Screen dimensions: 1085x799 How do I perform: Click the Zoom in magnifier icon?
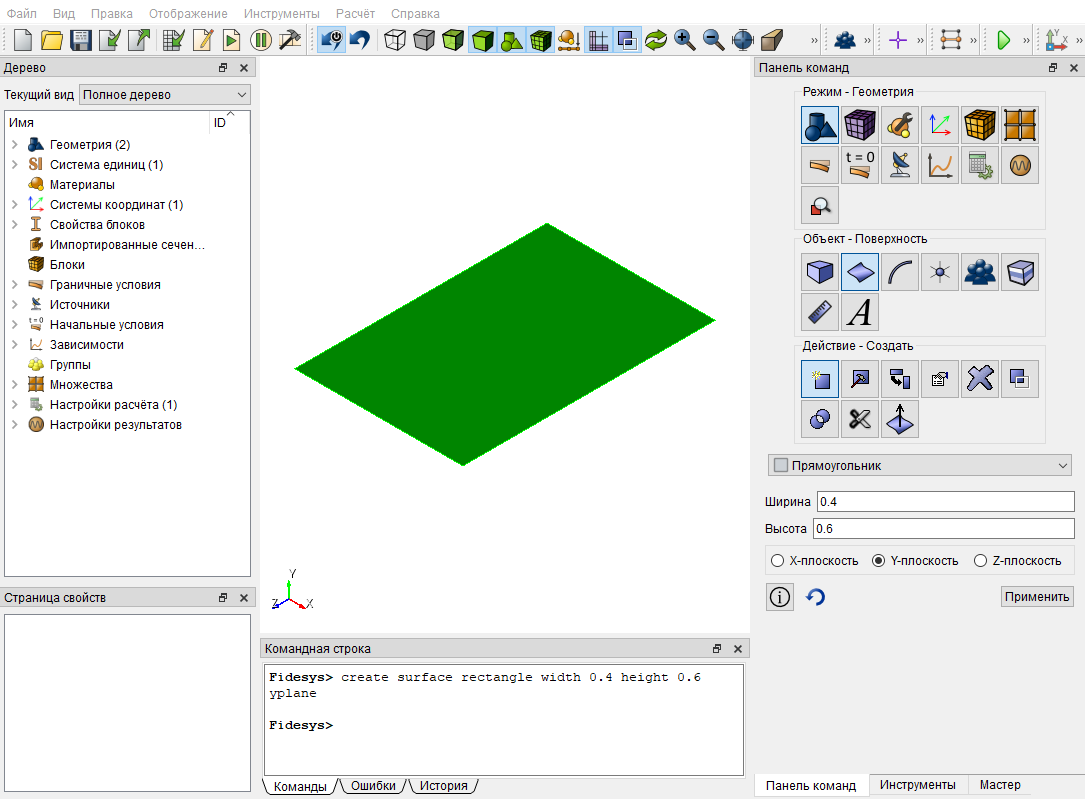point(684,40)
